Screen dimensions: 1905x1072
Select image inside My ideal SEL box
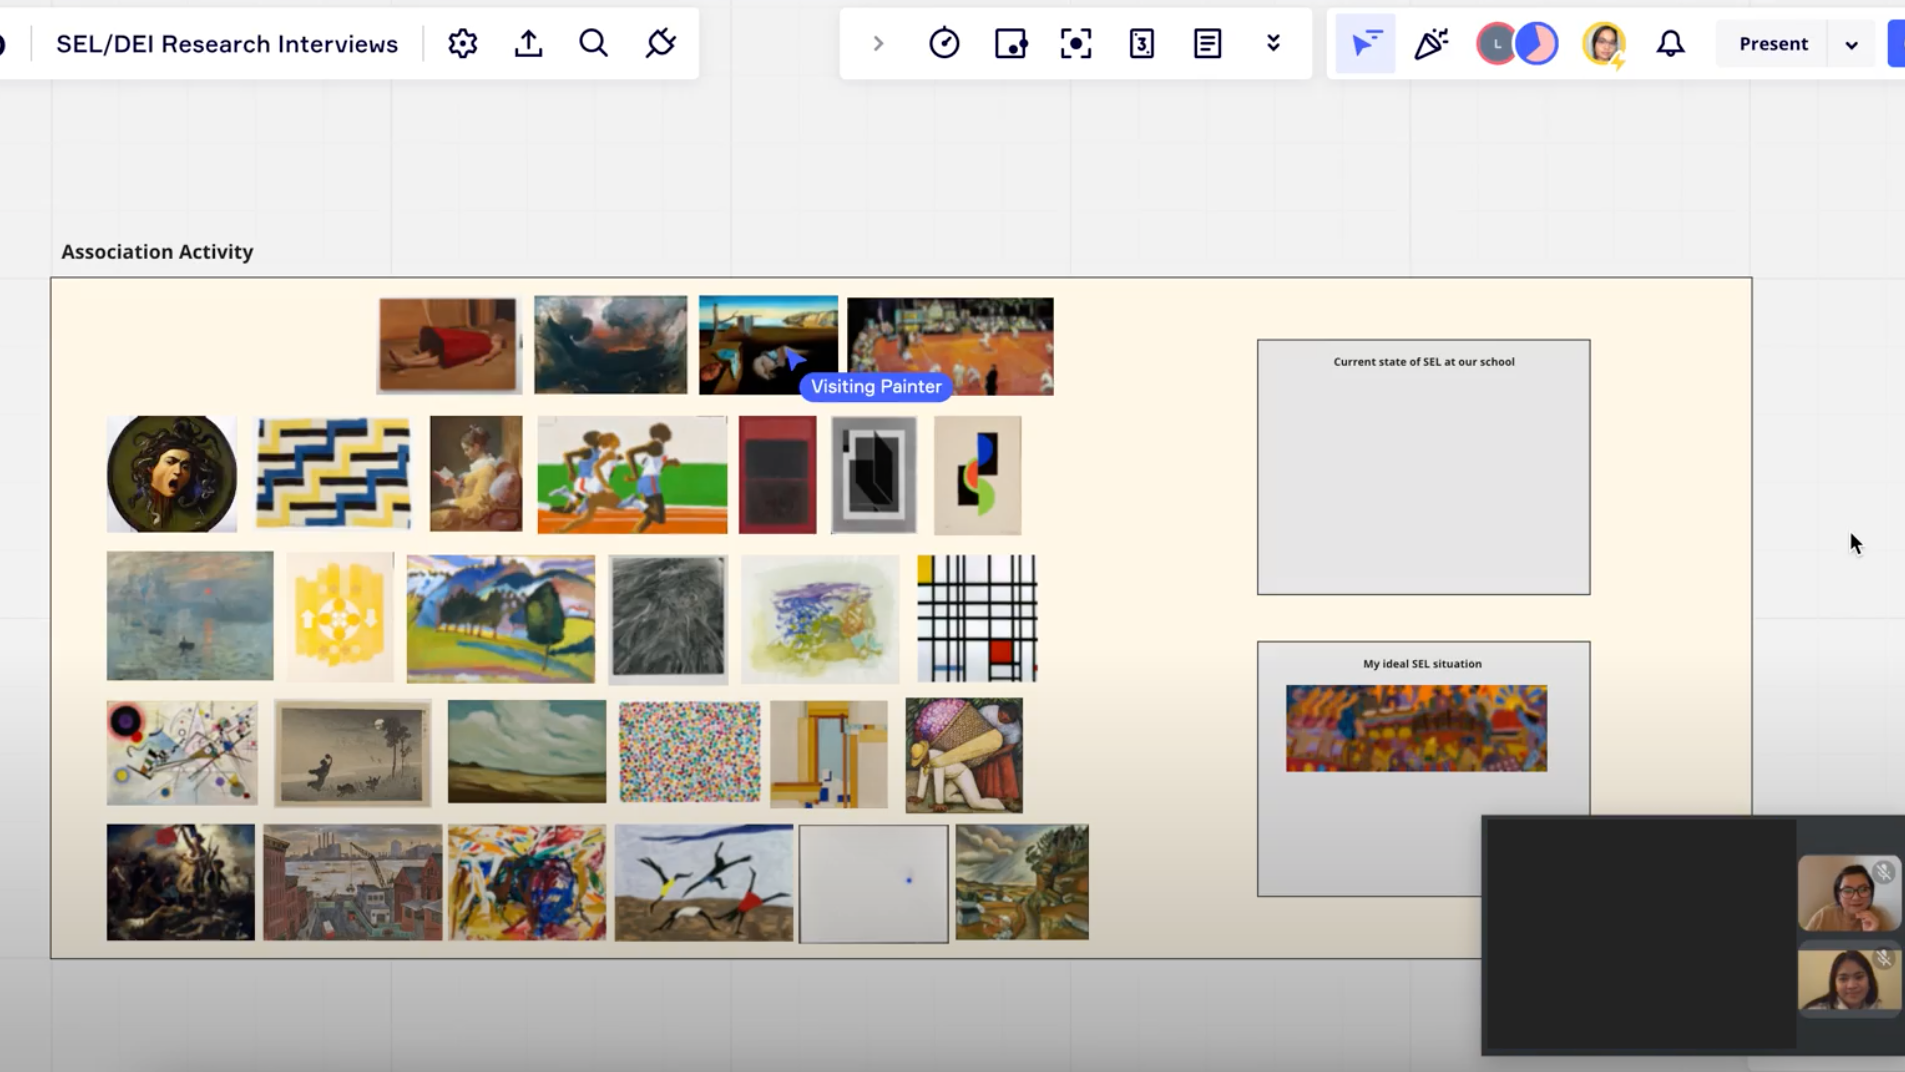(x=1416, y=728)
